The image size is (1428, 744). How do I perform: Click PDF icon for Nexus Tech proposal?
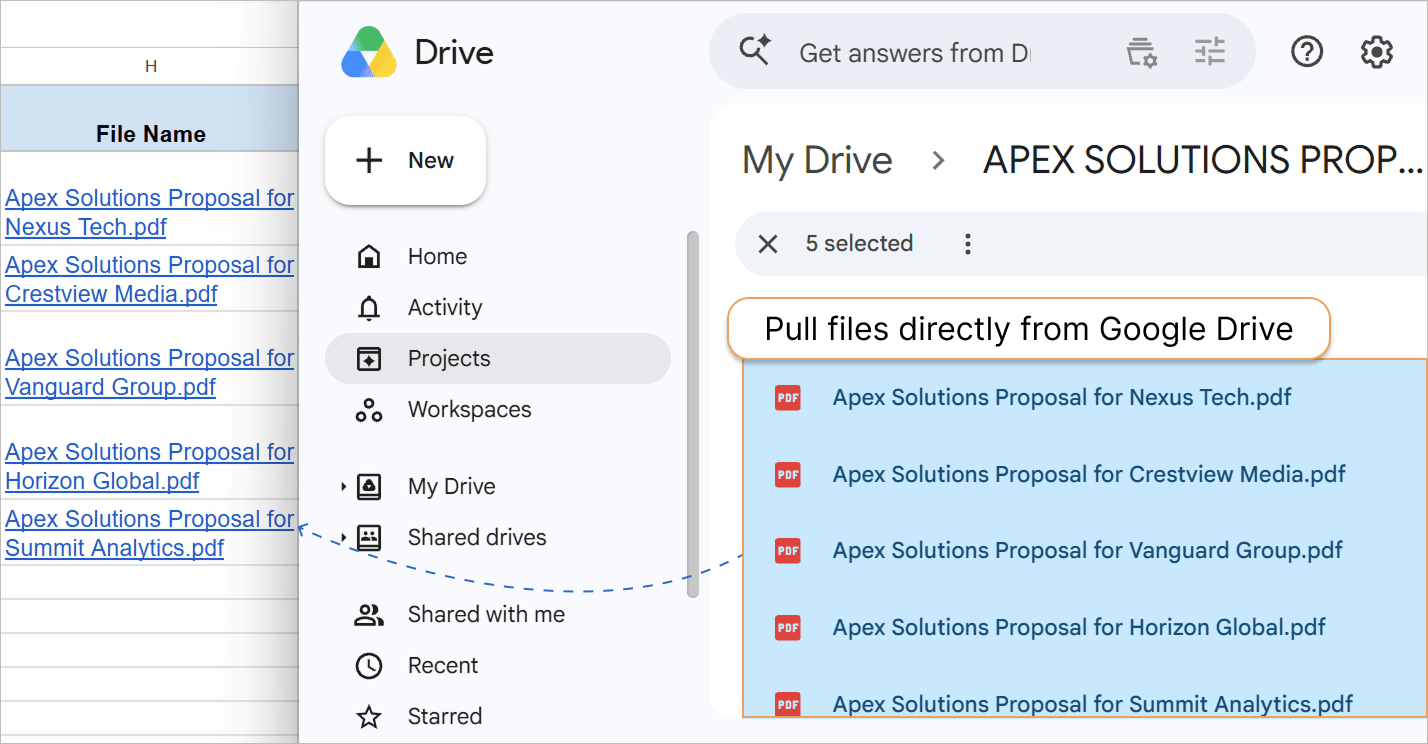pos(788,398)
